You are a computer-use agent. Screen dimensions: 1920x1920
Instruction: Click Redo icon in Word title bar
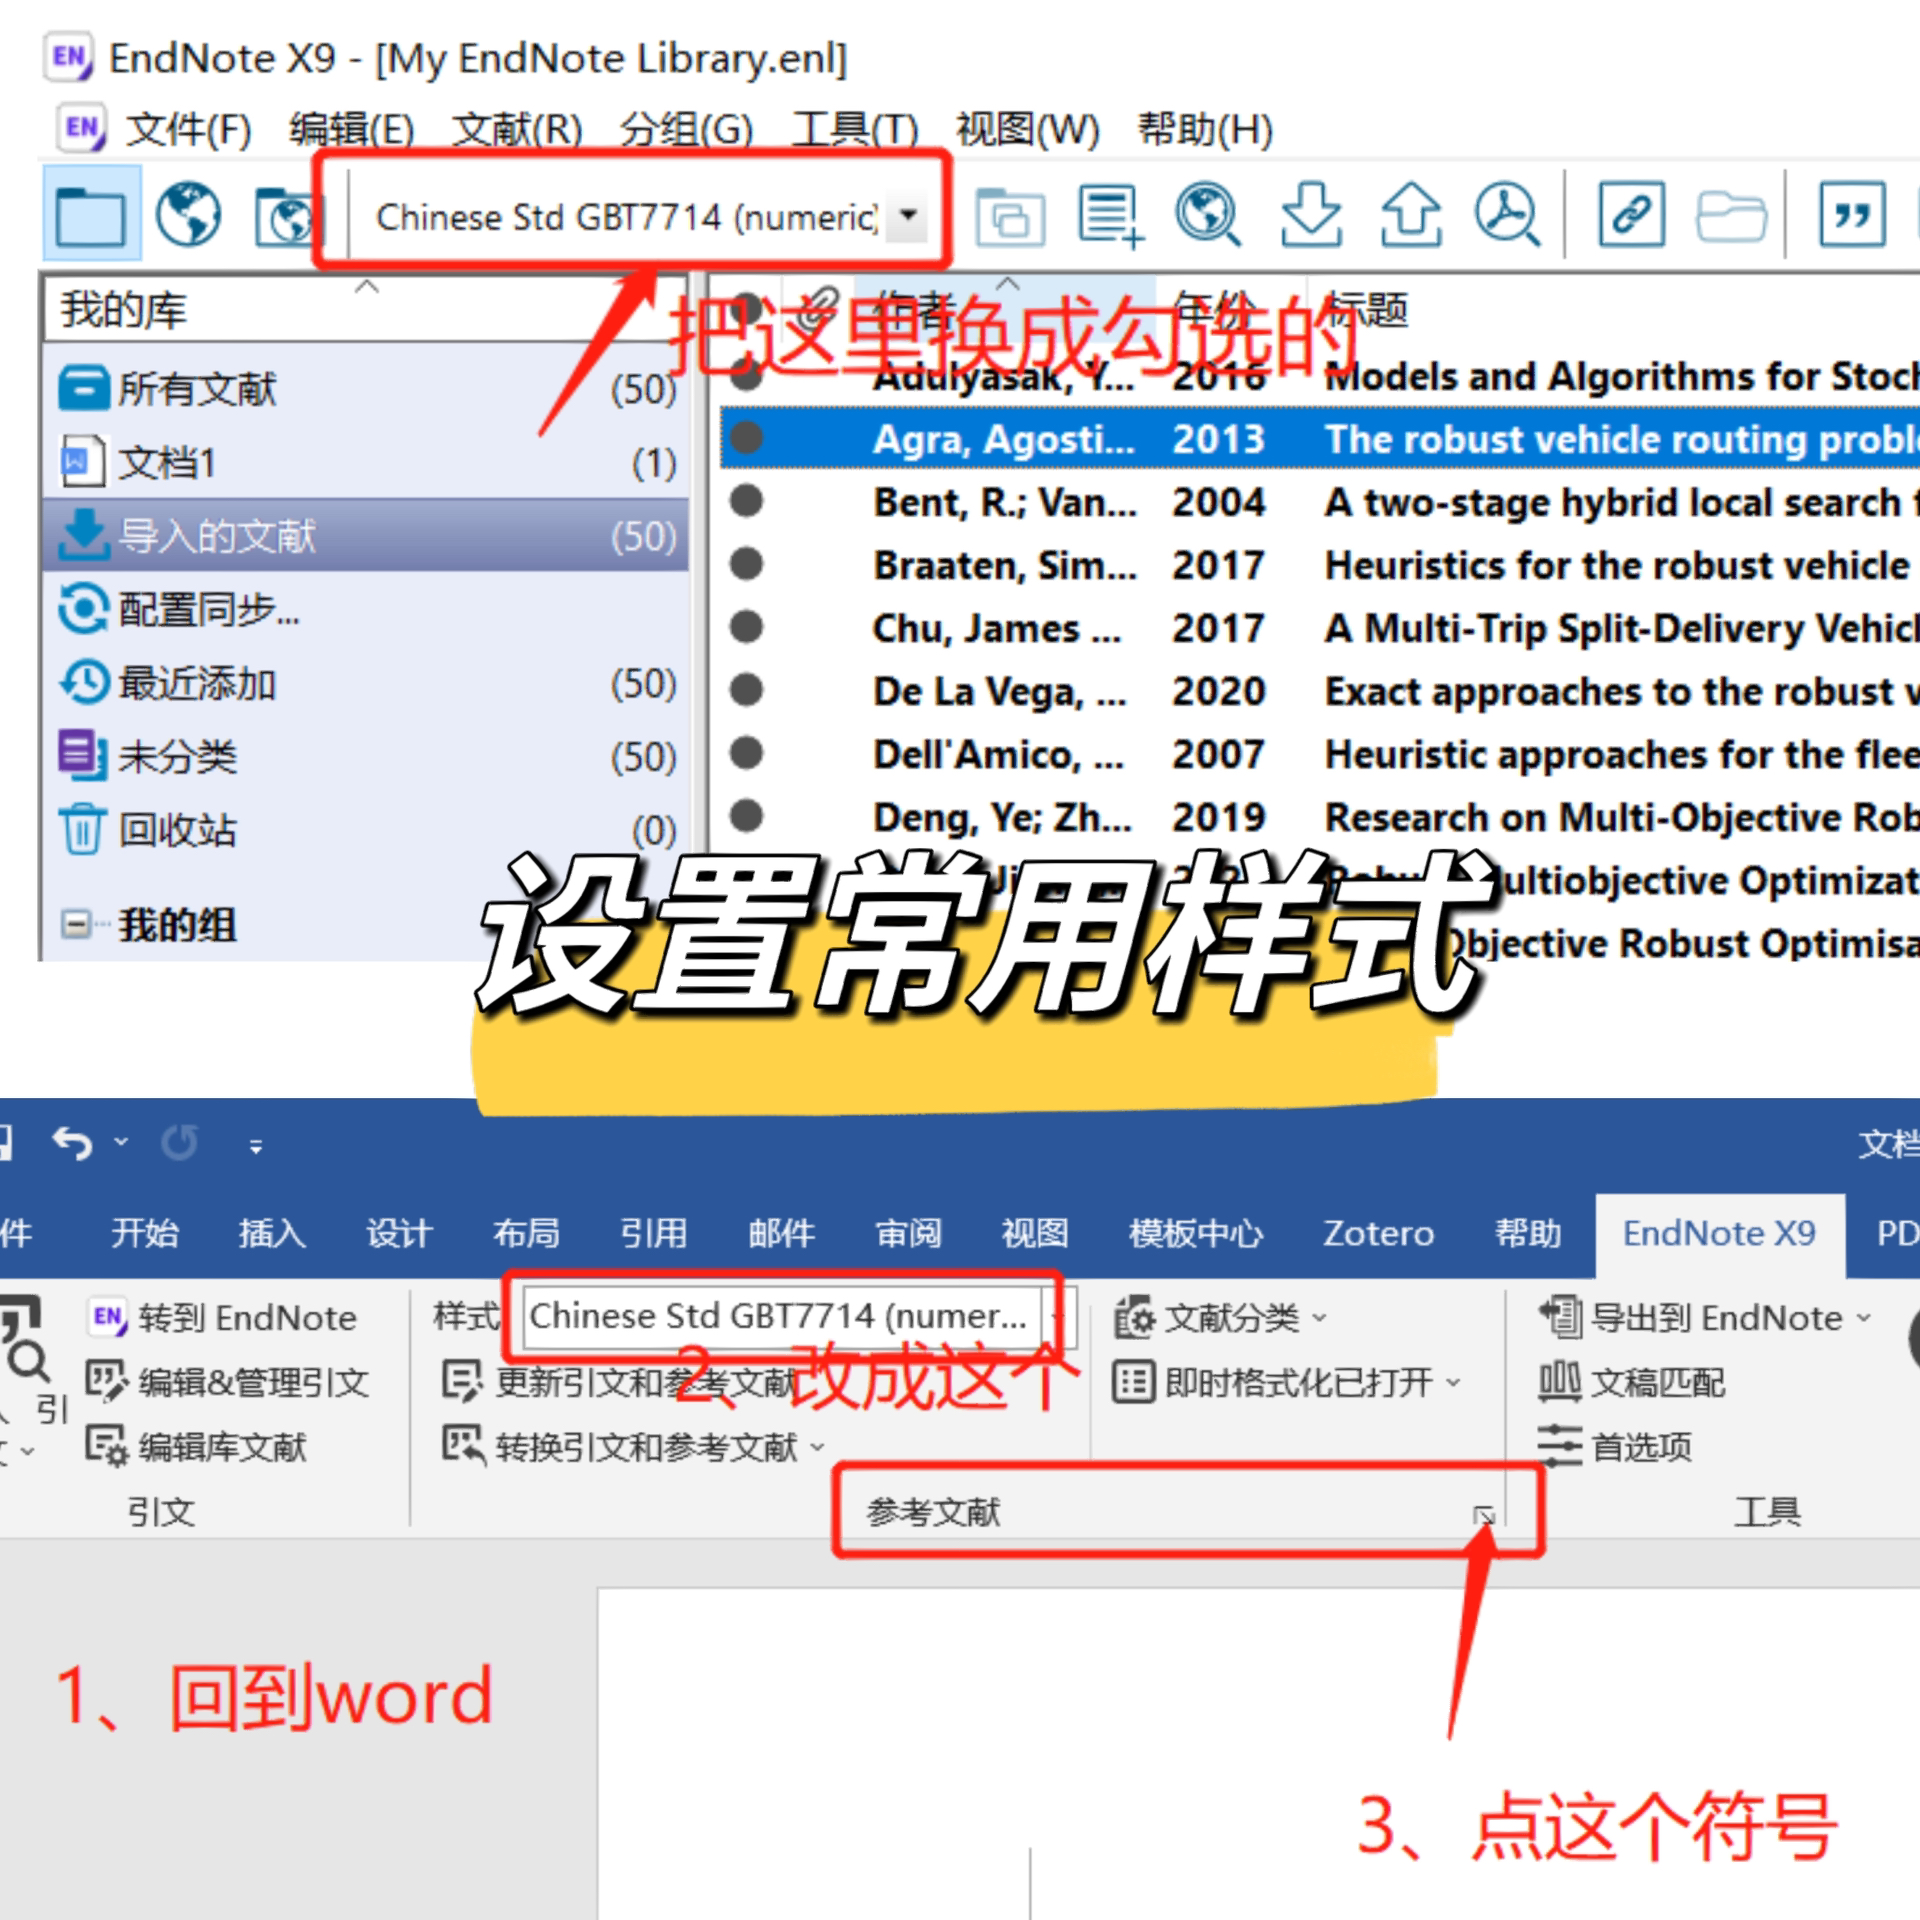[180, 1142]
